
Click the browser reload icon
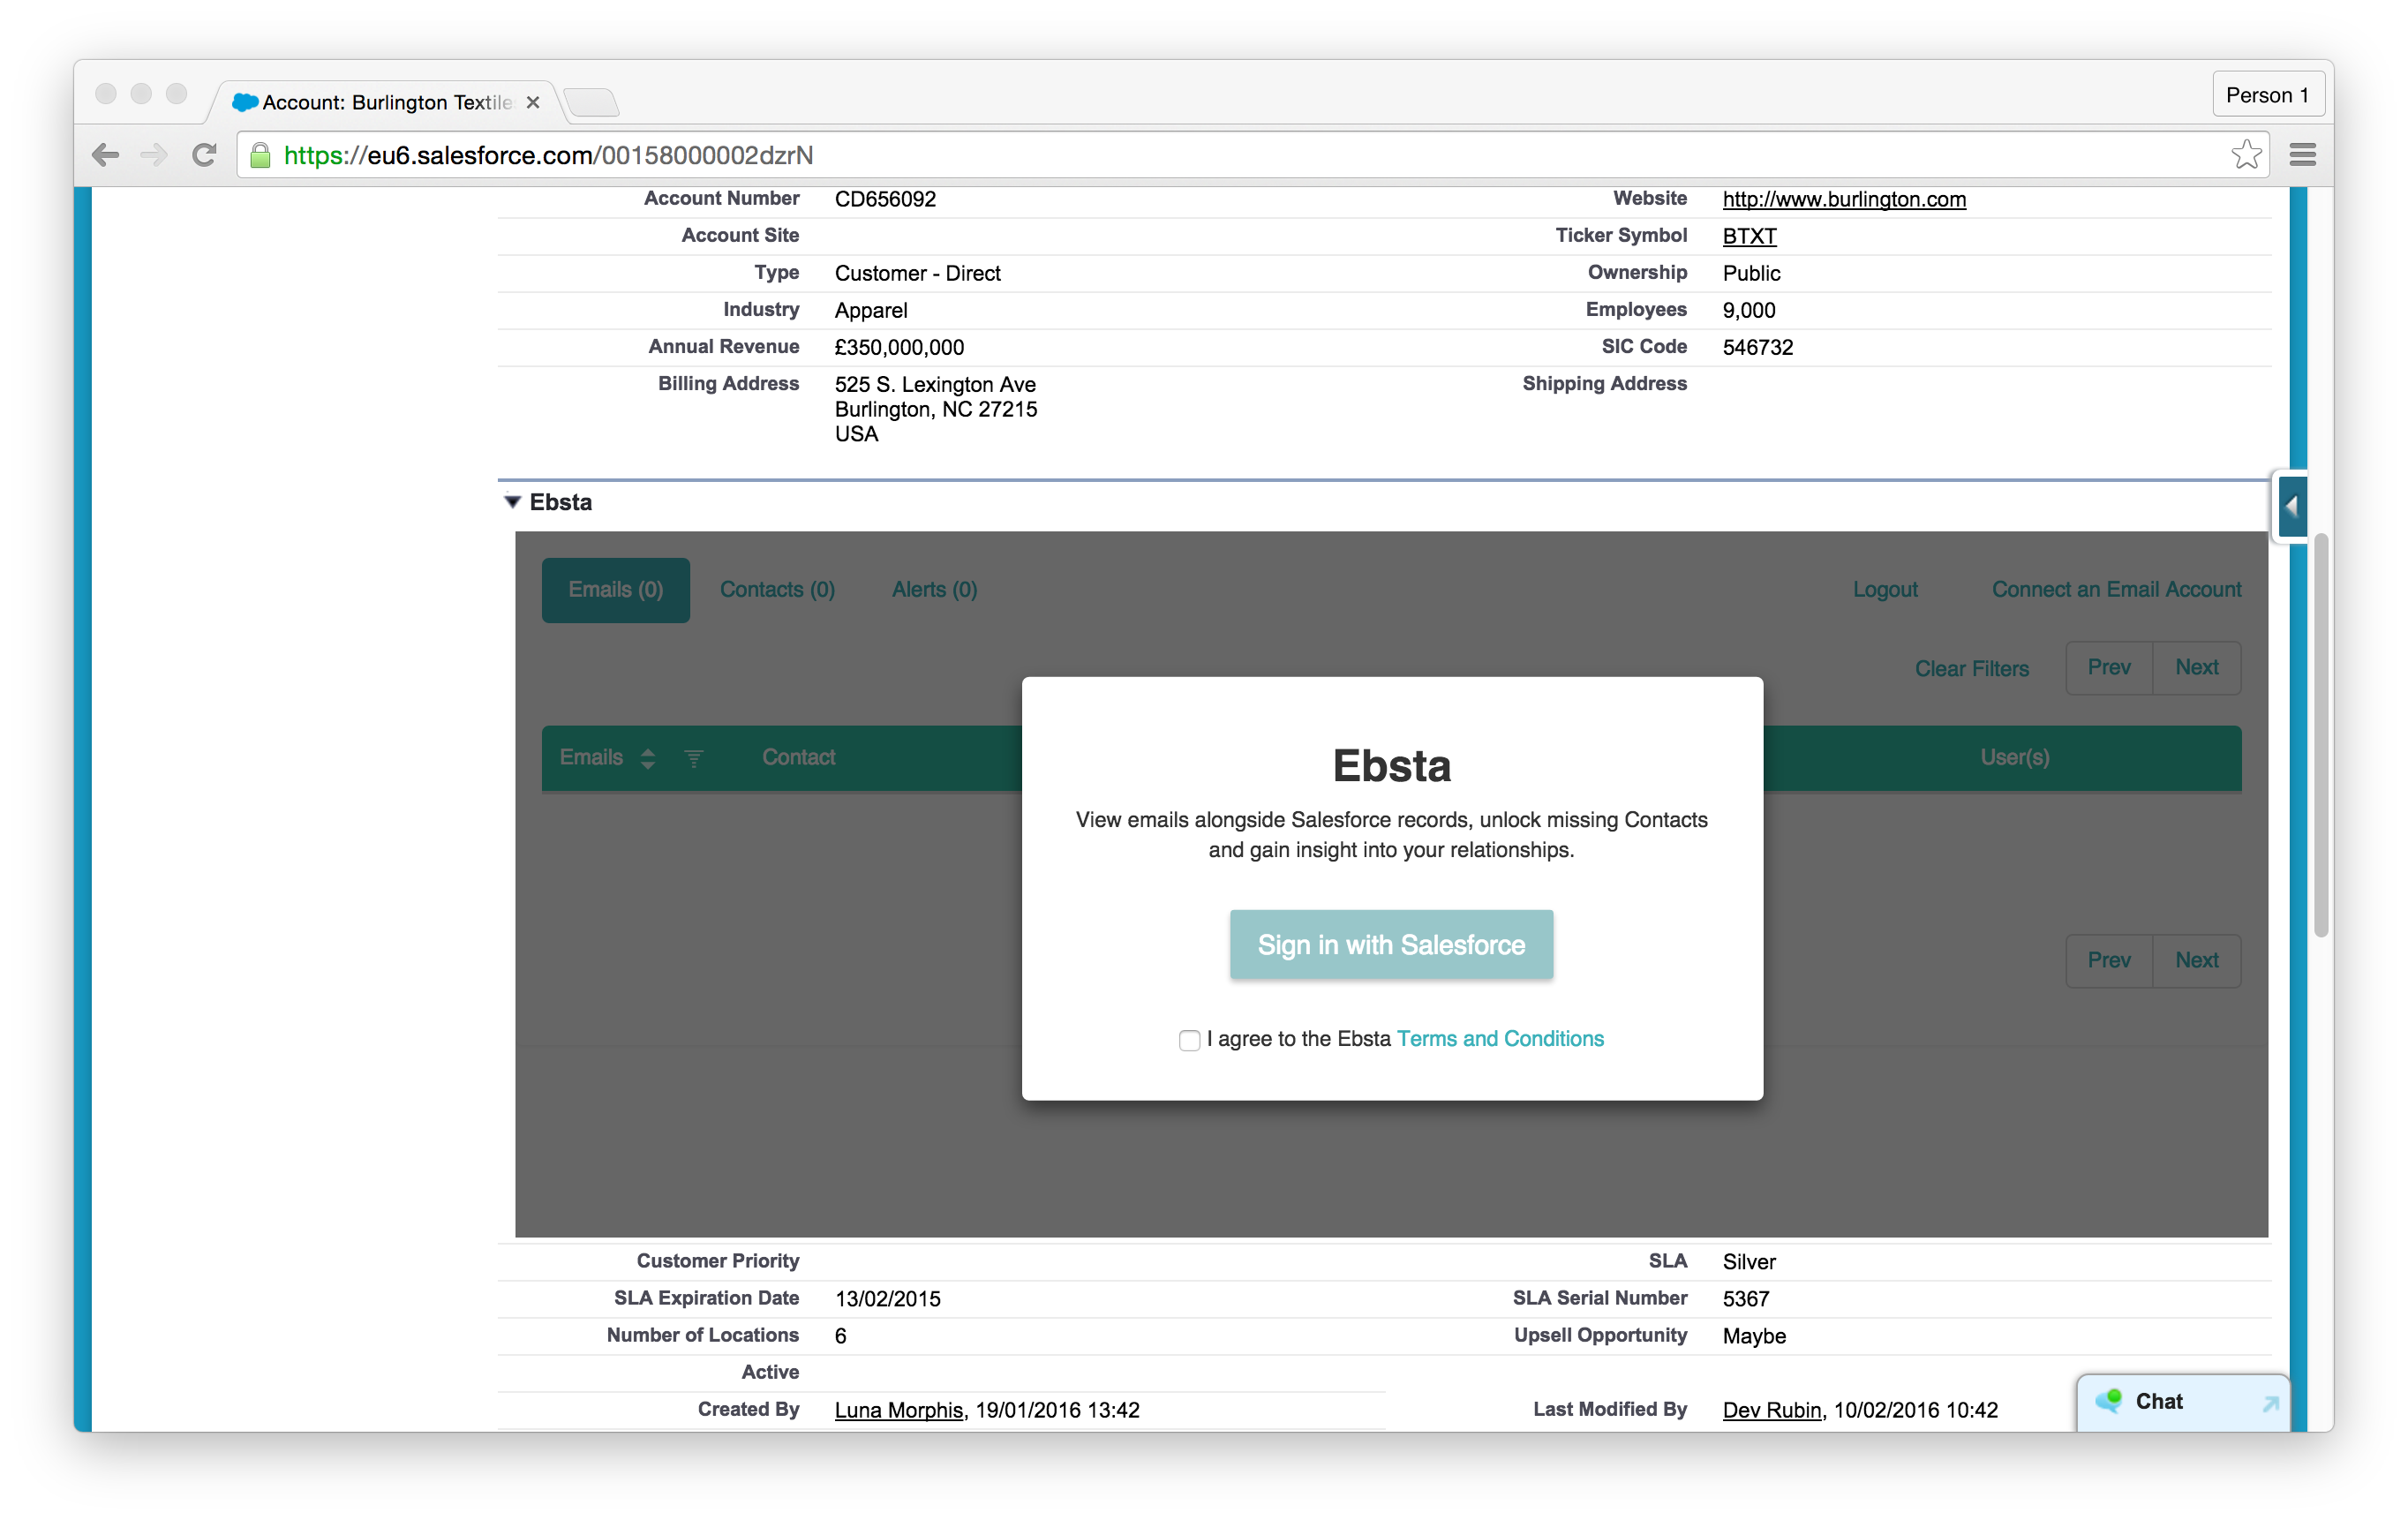point(205,155)
